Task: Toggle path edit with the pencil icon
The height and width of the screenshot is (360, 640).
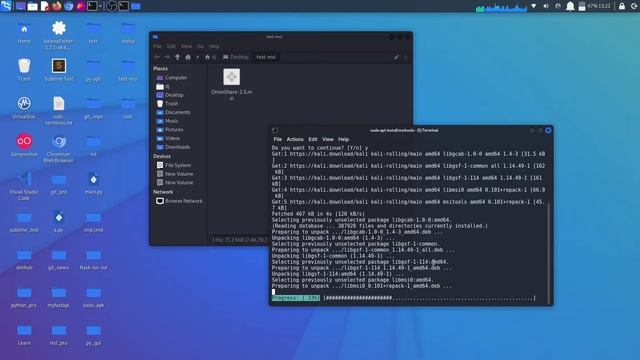Action: pyautogui.click(x=396, y=57)
